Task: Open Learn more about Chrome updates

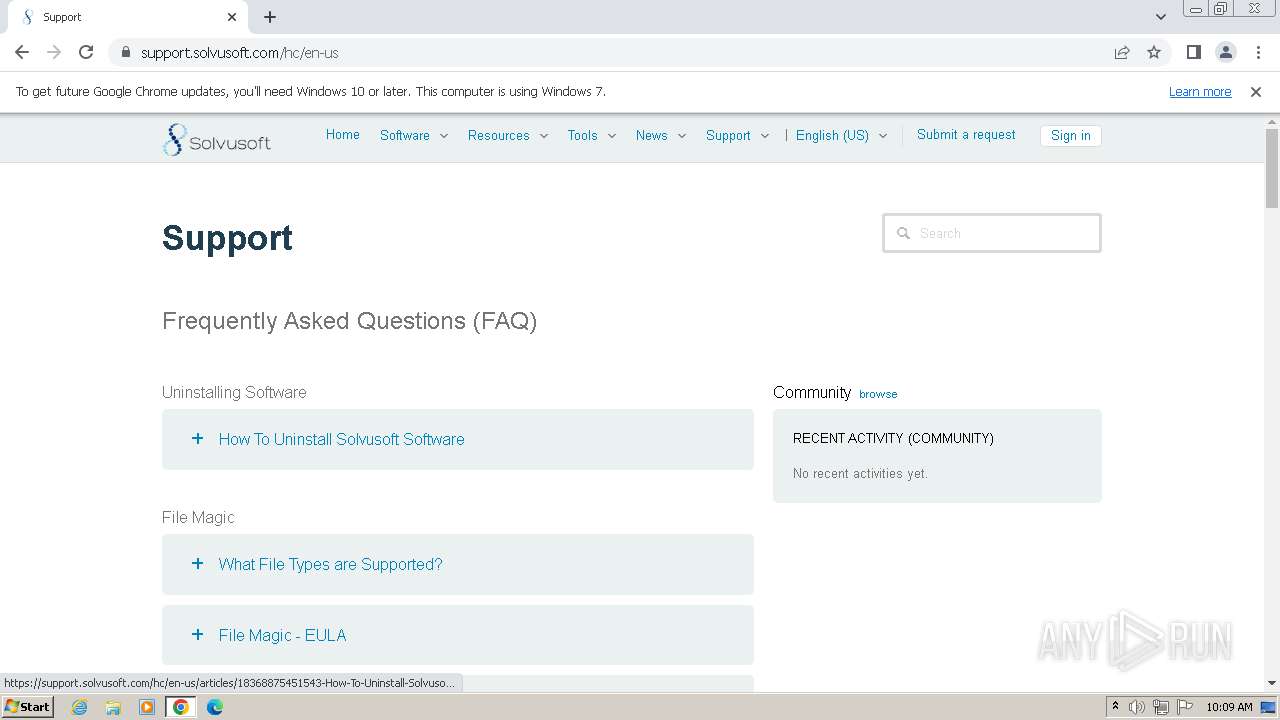Action: 1200,91
